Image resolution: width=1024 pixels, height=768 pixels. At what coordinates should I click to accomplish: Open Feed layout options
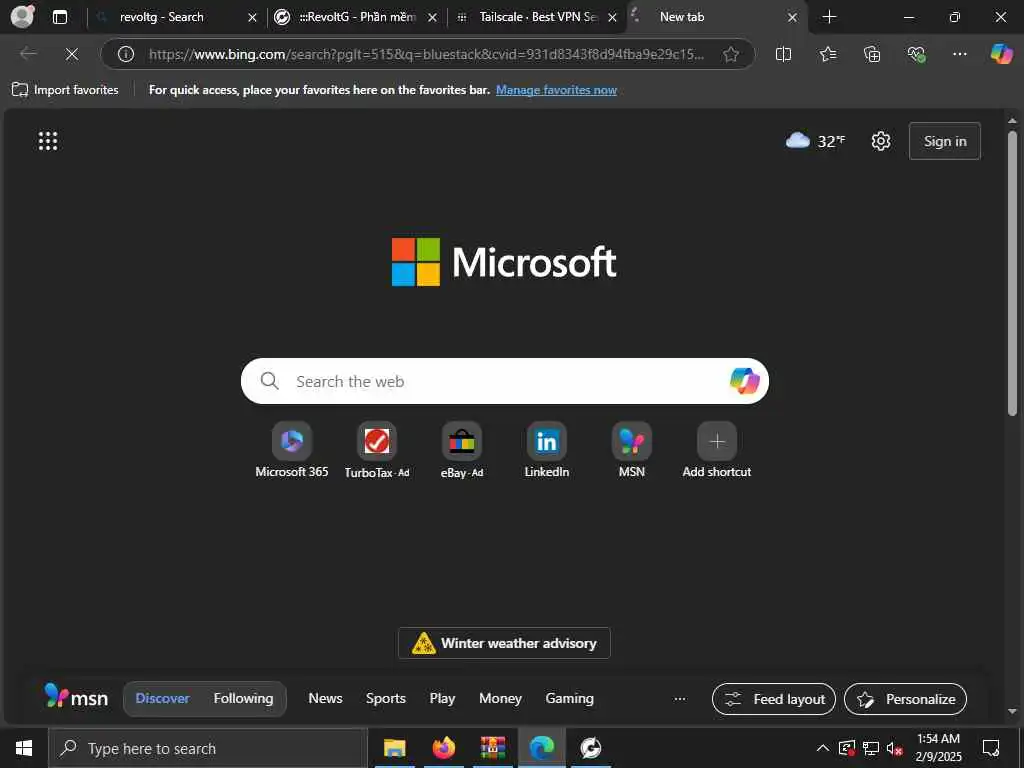[774, 699]
